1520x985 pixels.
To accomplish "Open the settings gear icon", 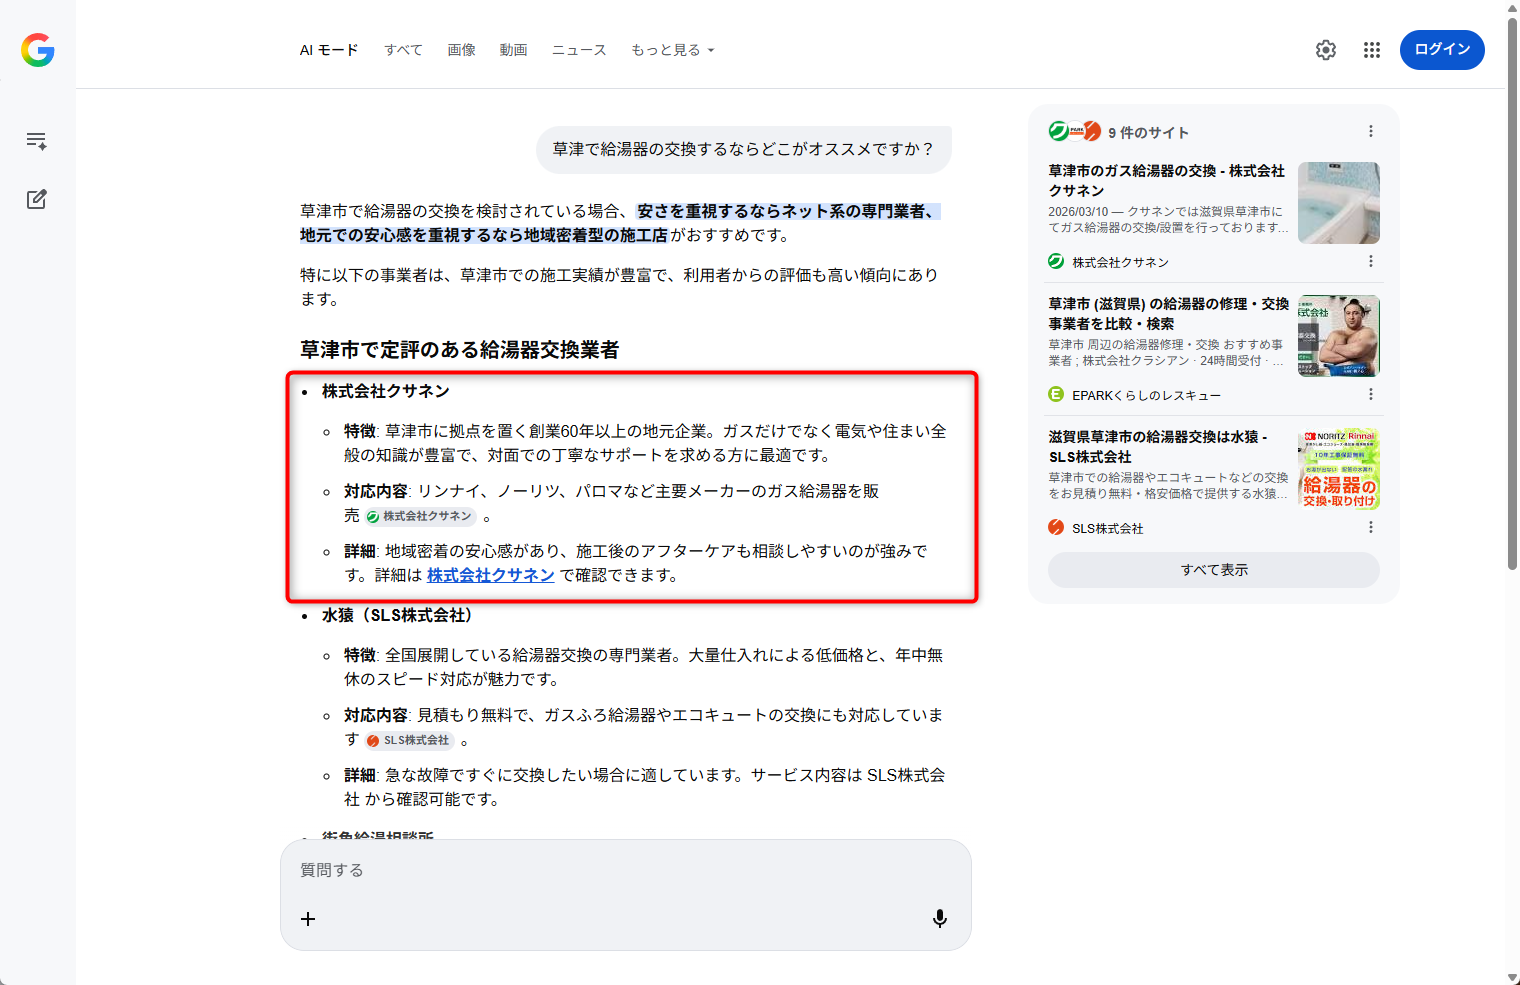I will pos(1326,50).
